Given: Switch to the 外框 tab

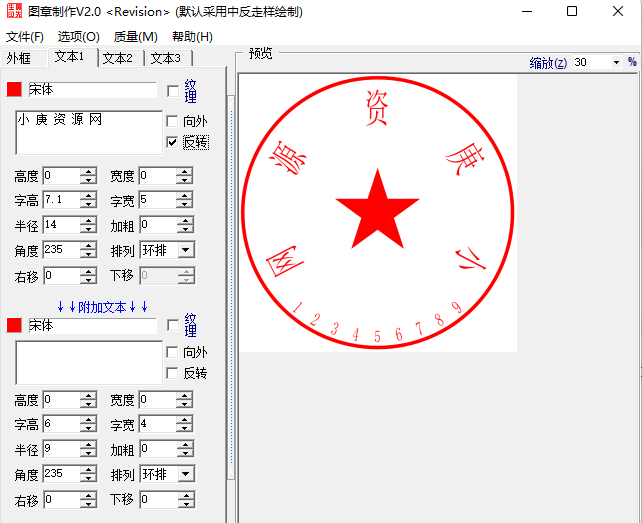Looking at the screenshot, I should [x=21, y=58].
